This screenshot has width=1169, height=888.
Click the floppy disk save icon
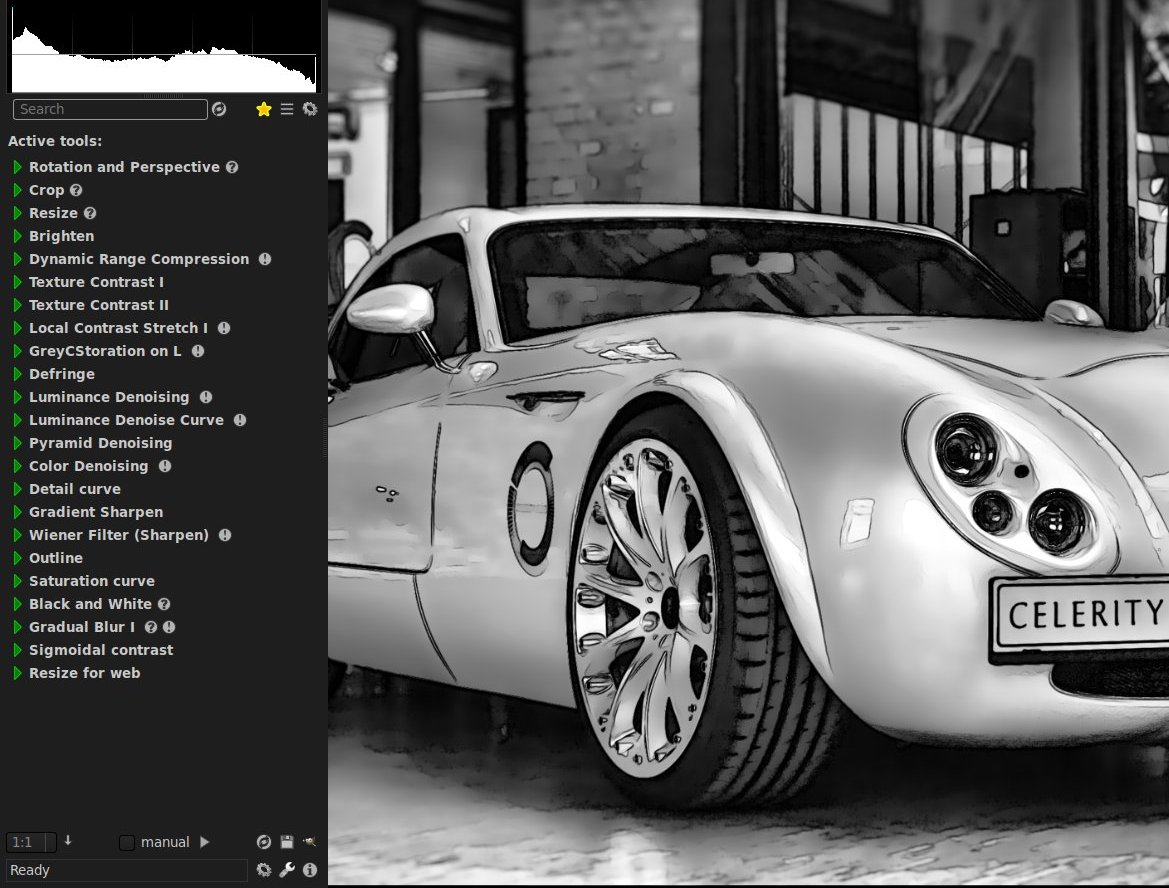(x=286, y=842)
